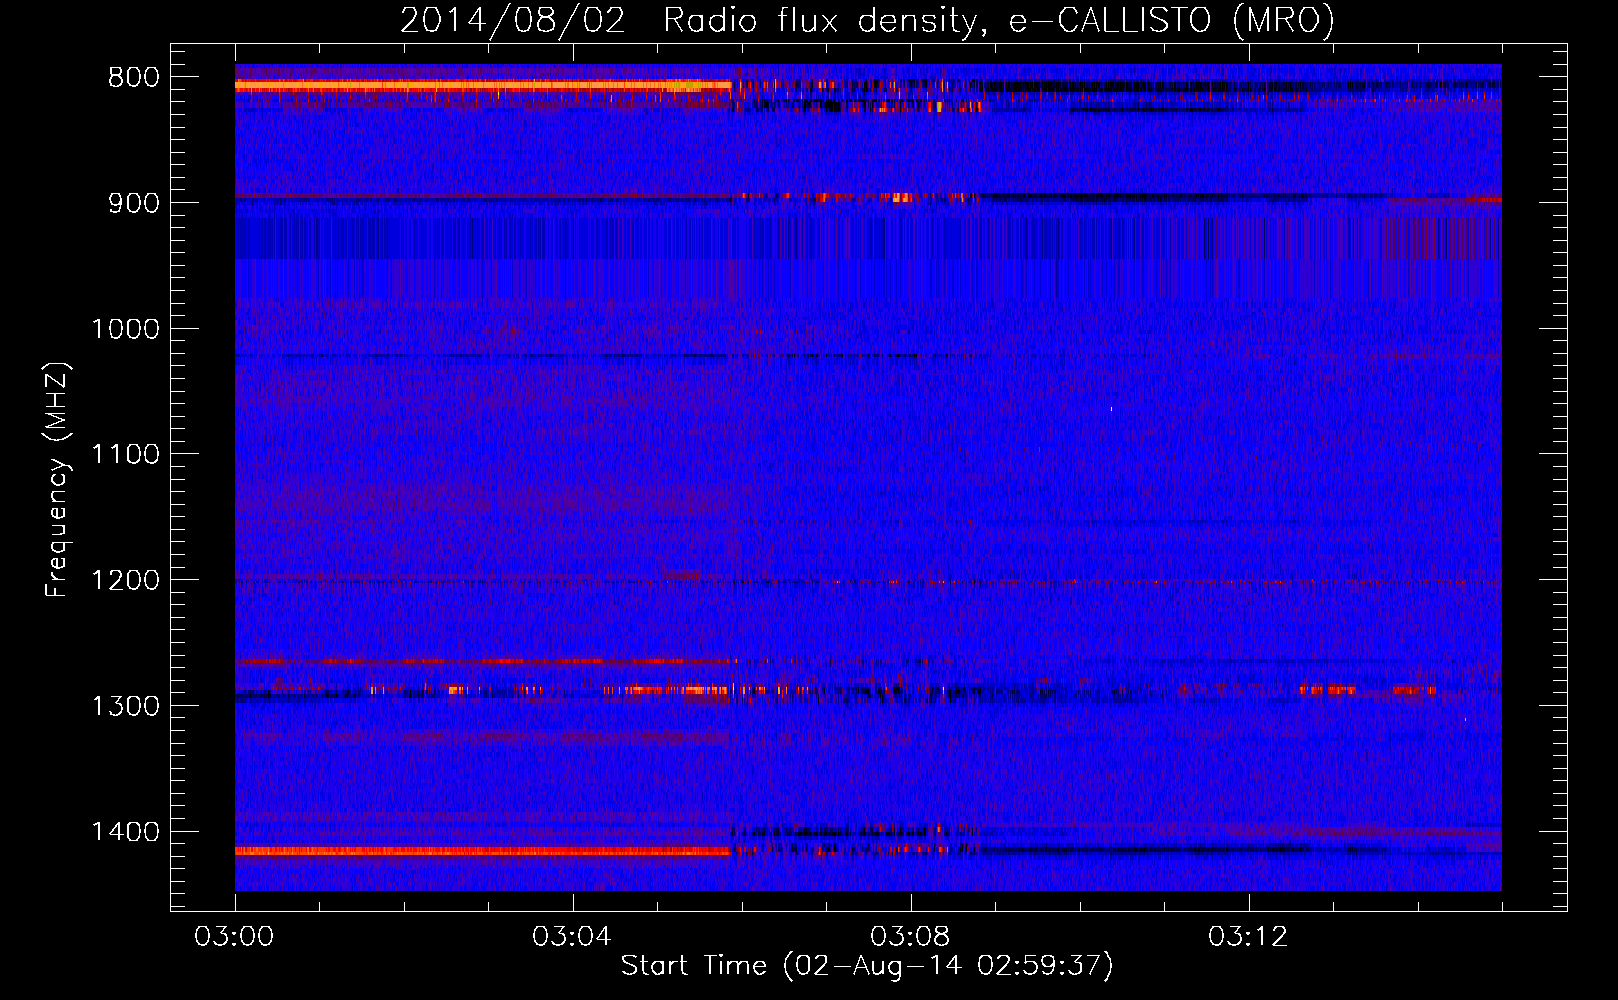1618x1000 pixels.
Task: Click the bright yellow emission band near 800 MHz
Action: (483, 86)
